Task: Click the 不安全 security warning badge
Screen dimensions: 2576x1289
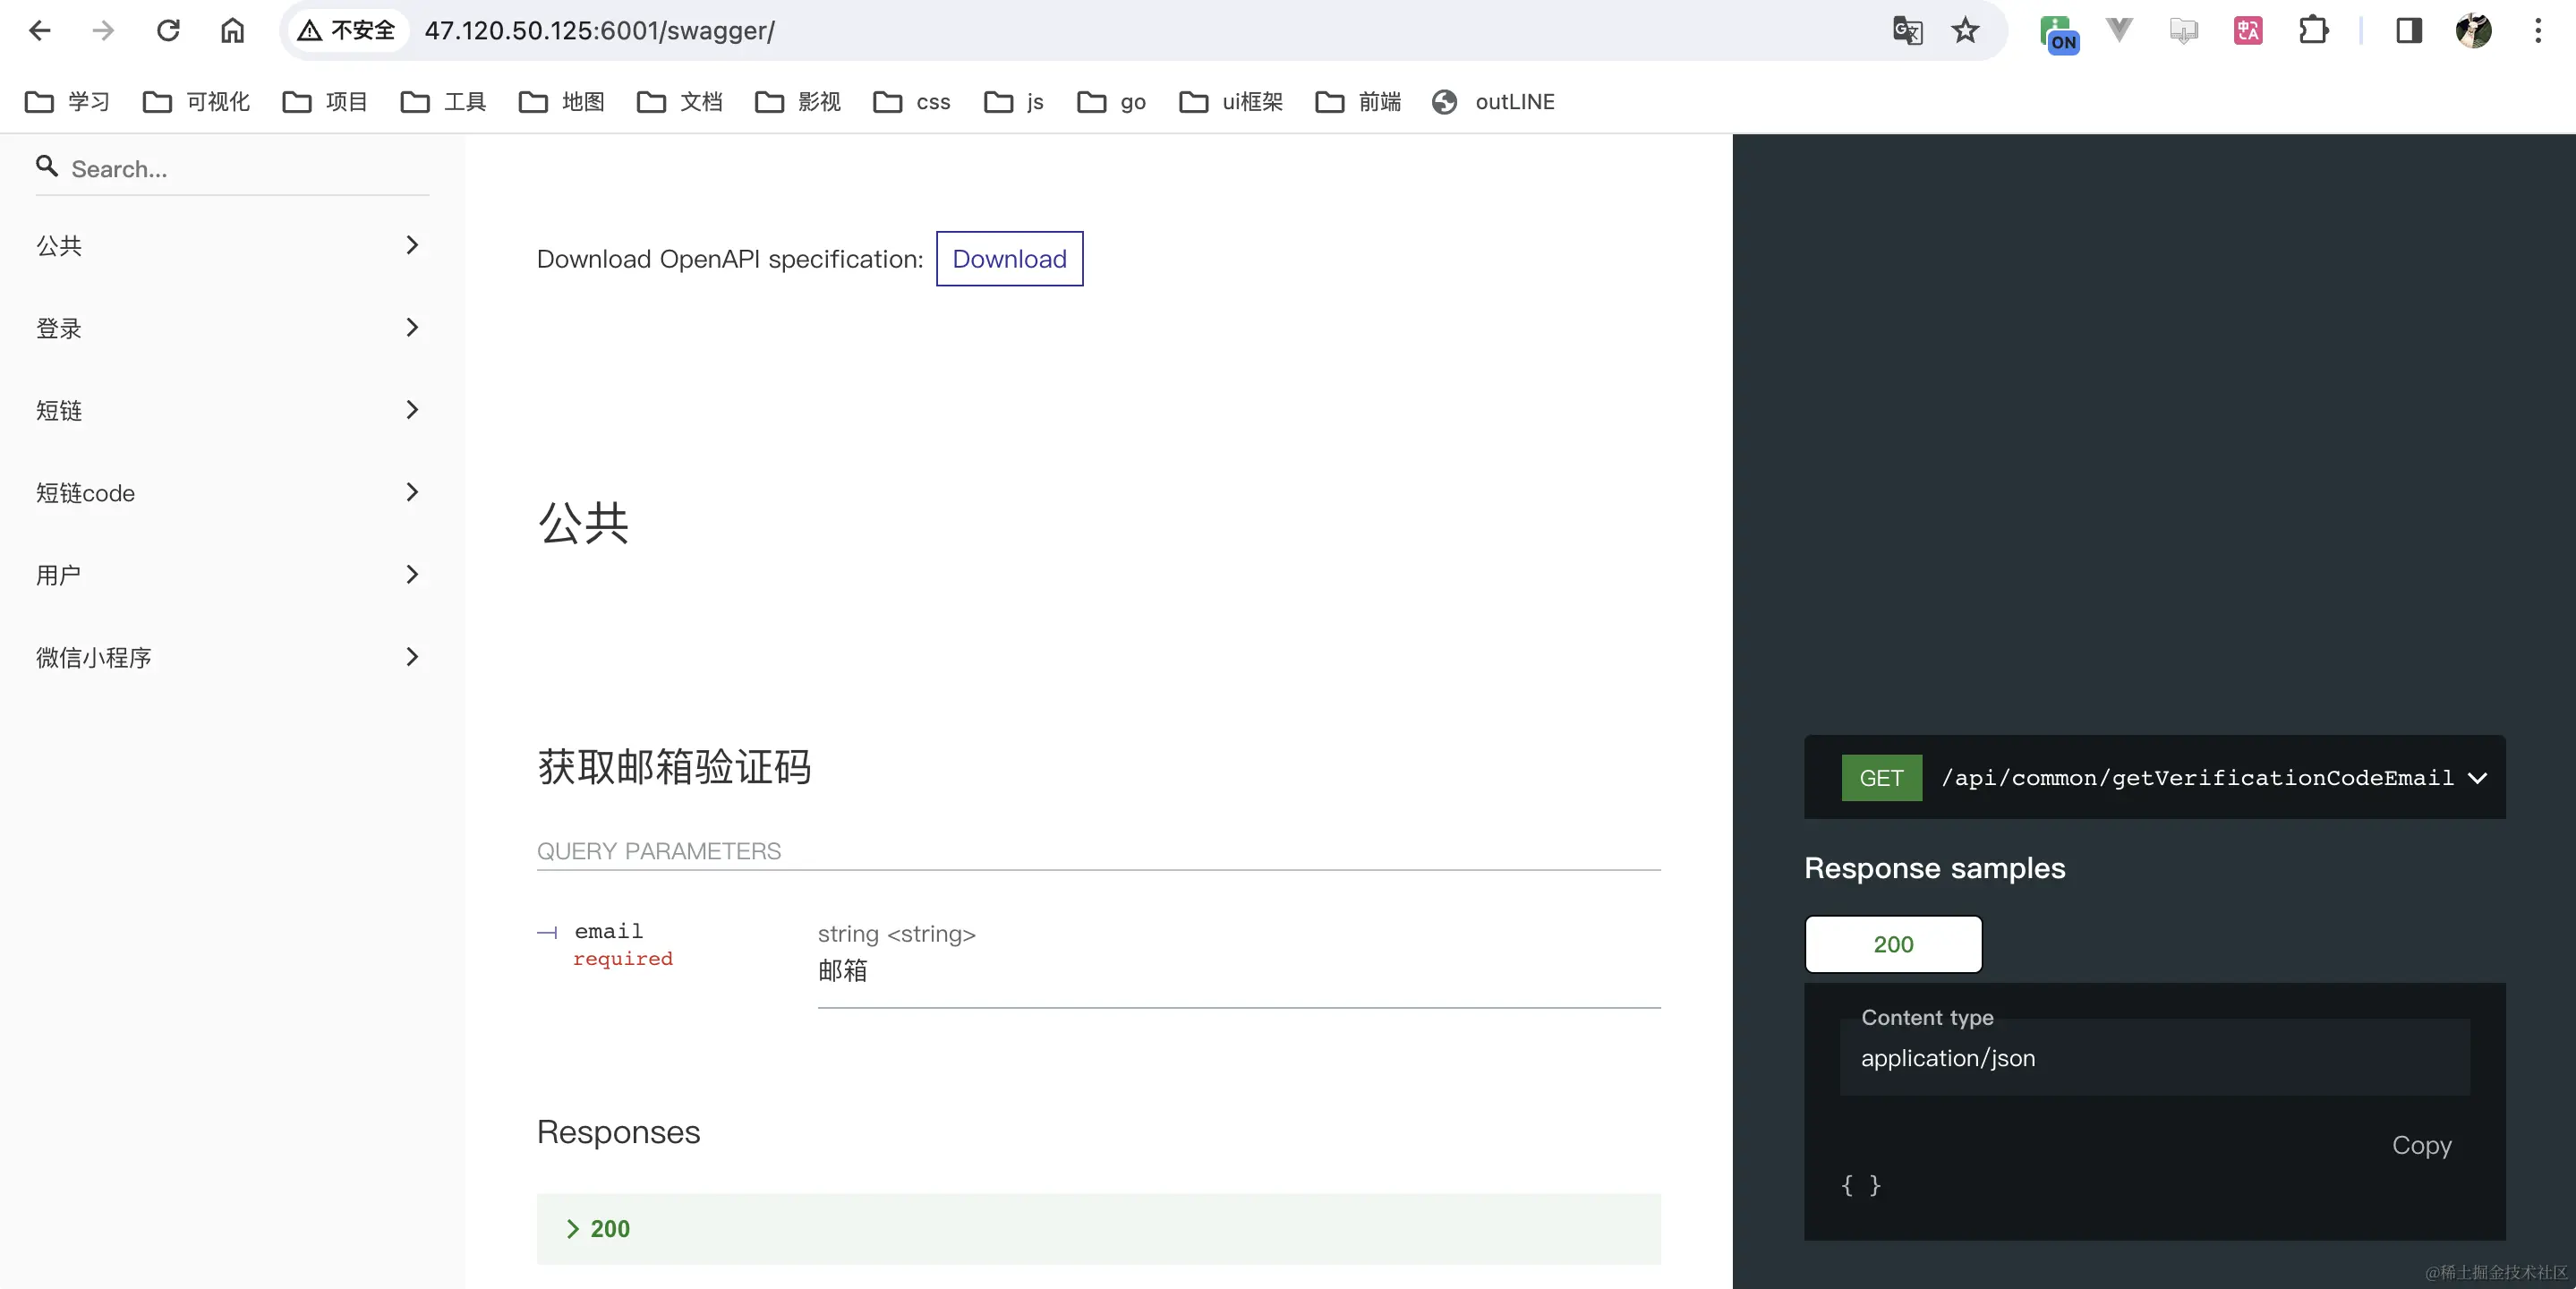Action: (x=347, y=31)
